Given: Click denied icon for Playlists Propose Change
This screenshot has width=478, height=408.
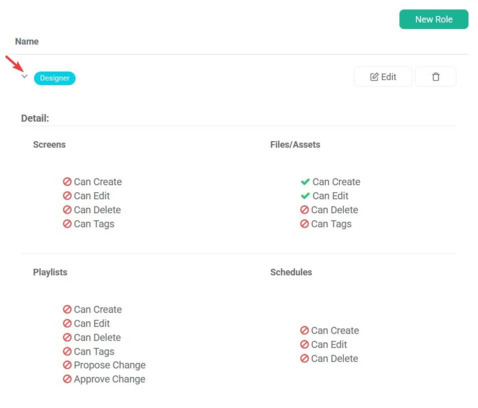Looking at the screenshot, I should point(67,365).
